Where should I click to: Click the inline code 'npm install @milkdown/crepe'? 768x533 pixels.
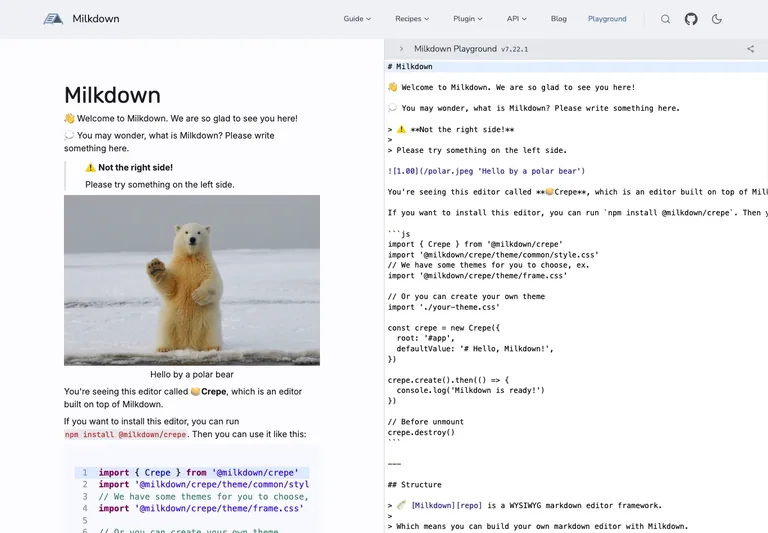pos(125,435)
